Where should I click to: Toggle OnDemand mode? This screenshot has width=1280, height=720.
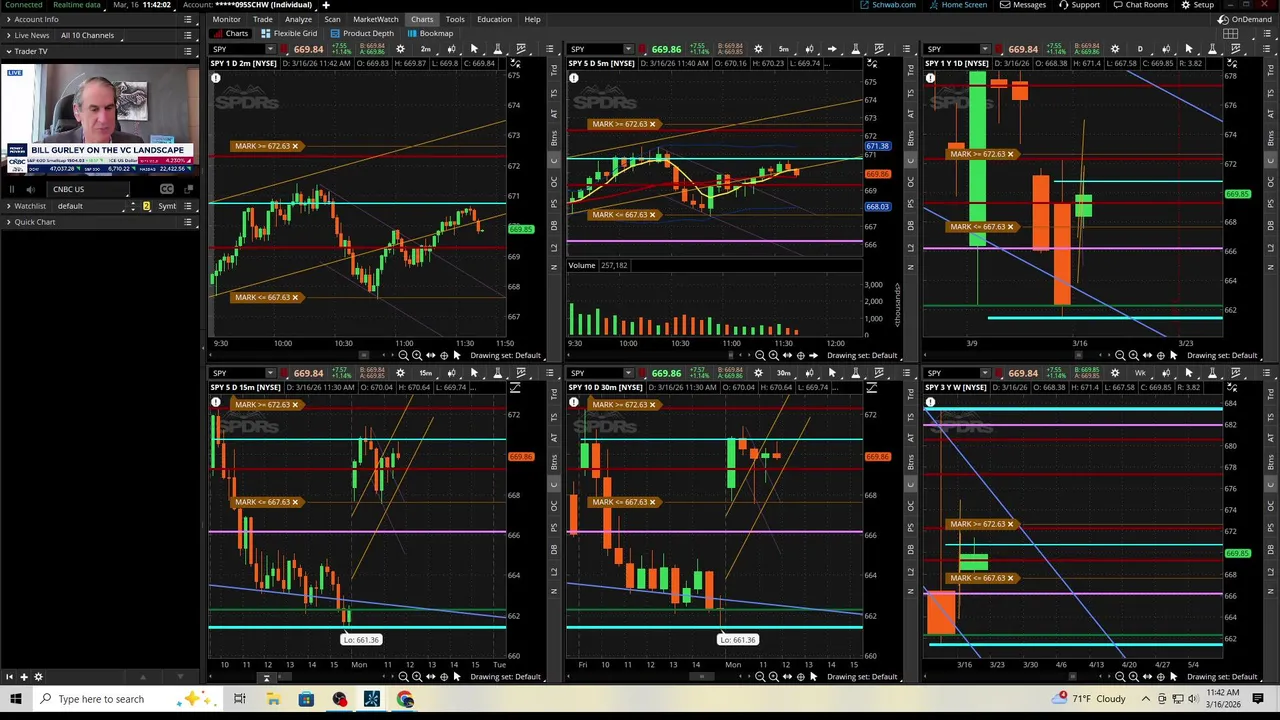click(1245, 19)
